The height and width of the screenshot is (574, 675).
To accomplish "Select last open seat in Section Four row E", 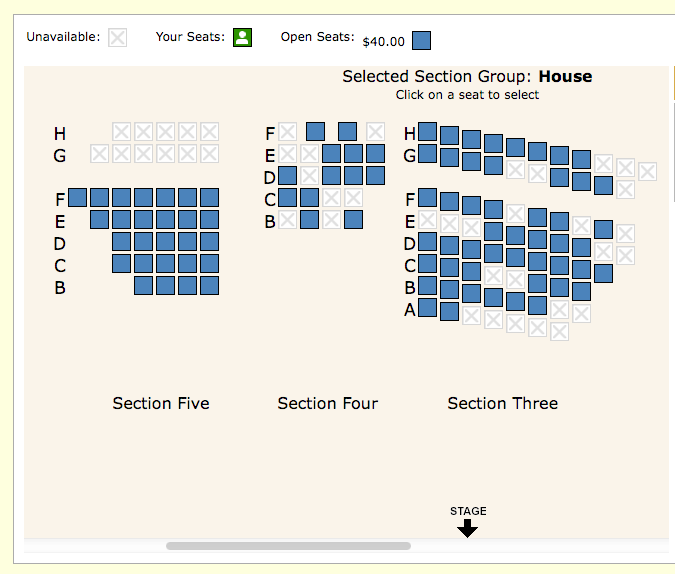I will click(x=375, y=153).
